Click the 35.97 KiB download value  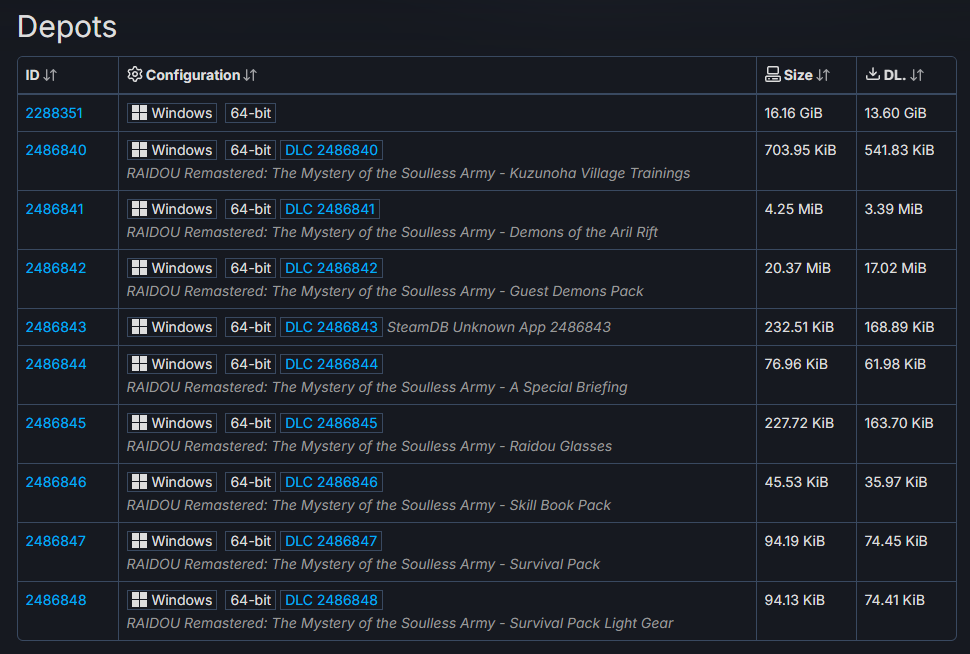[x=896, y=482]
